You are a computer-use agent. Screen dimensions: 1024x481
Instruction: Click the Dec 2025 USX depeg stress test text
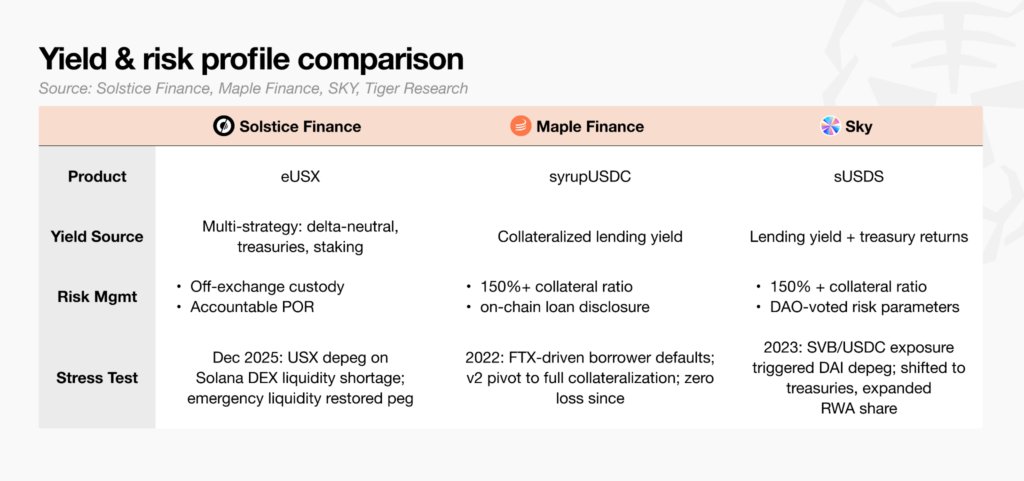[300, 378]
